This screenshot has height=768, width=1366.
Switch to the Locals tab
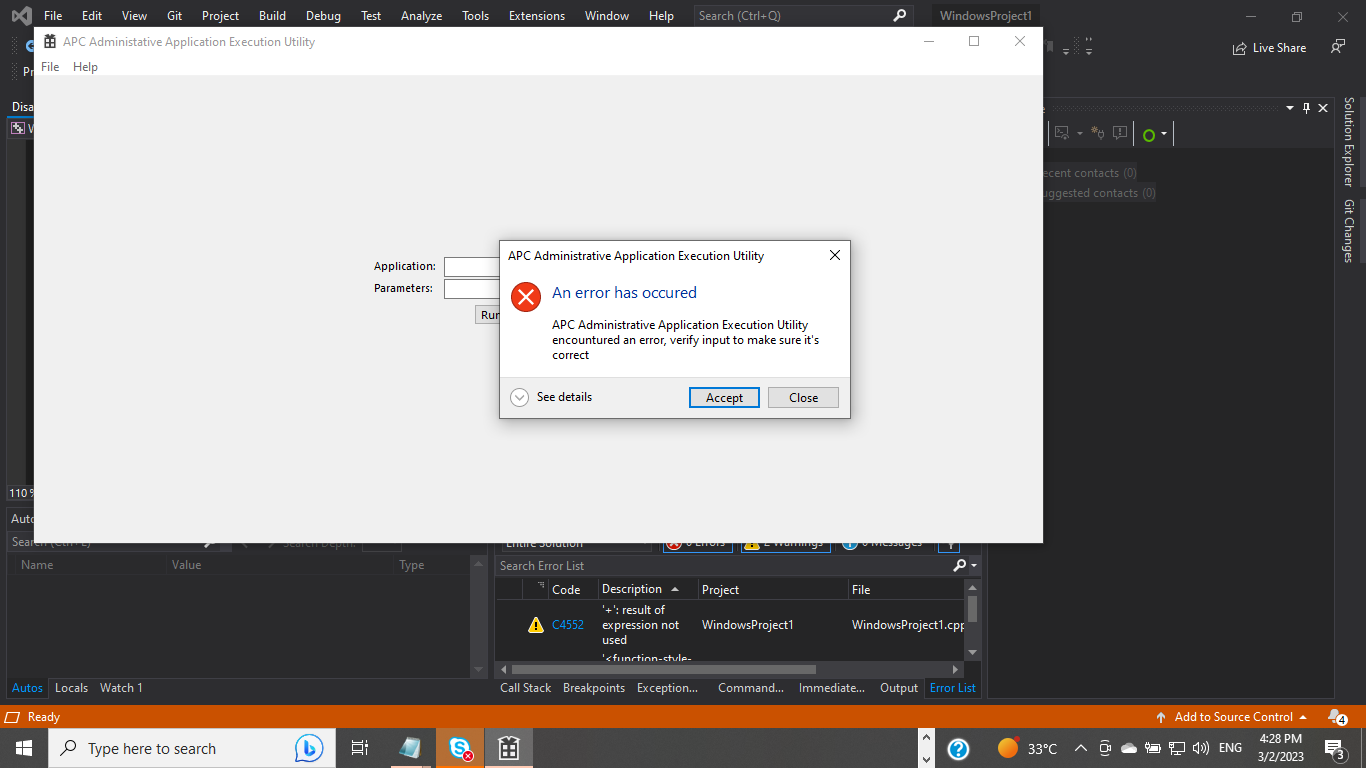pyautogui.click(x=71, y=688)
